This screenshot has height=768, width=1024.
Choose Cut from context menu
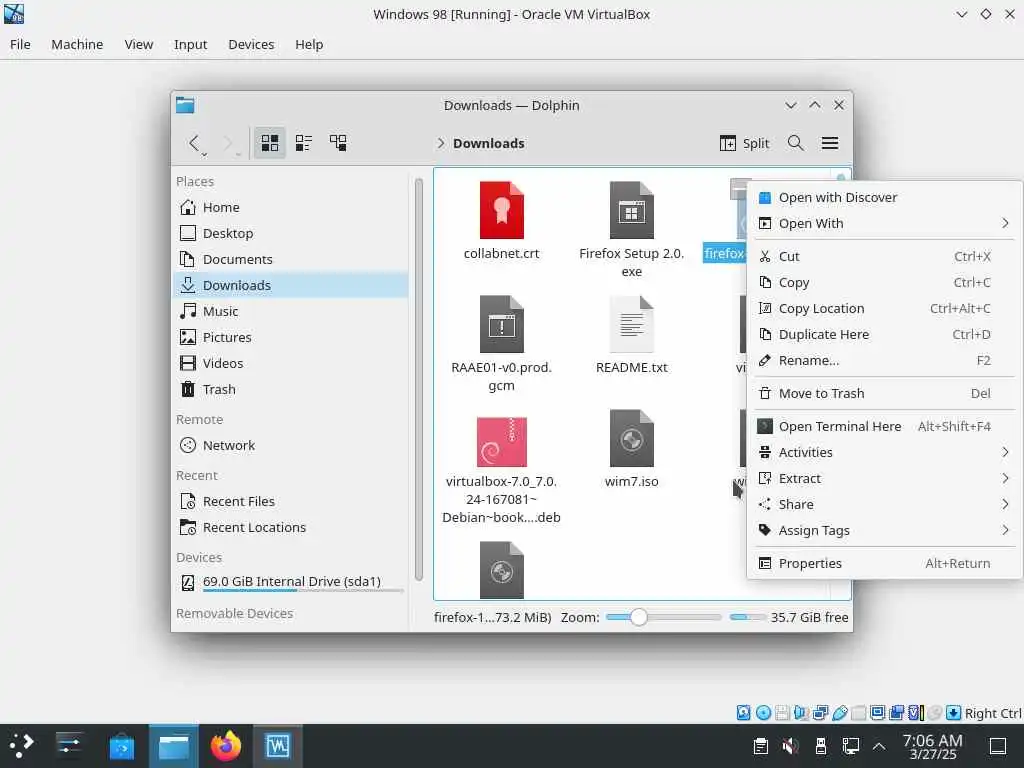tap(884, 257)
